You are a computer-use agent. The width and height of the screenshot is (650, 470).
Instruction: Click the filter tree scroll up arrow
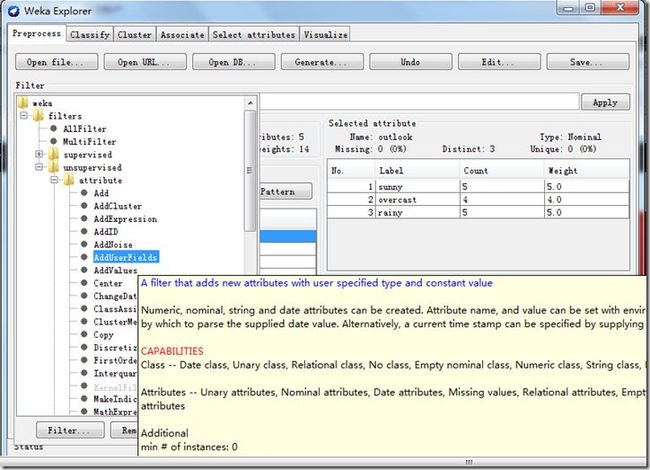tap(250, 103)
